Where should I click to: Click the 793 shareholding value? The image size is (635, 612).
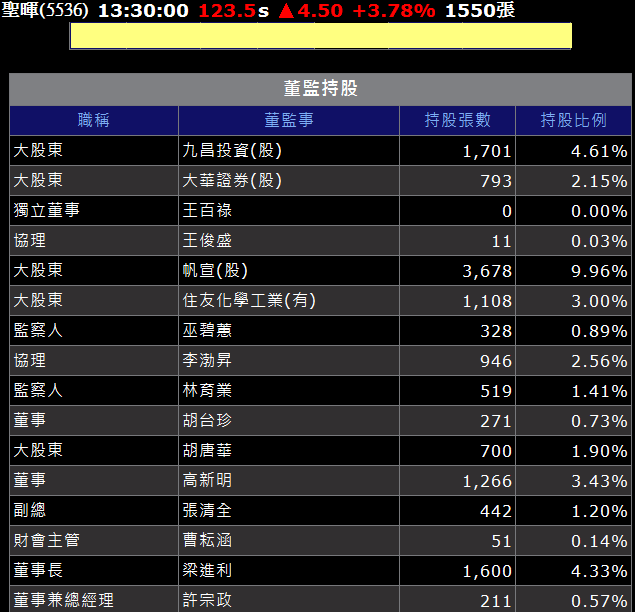click(496, 181)
